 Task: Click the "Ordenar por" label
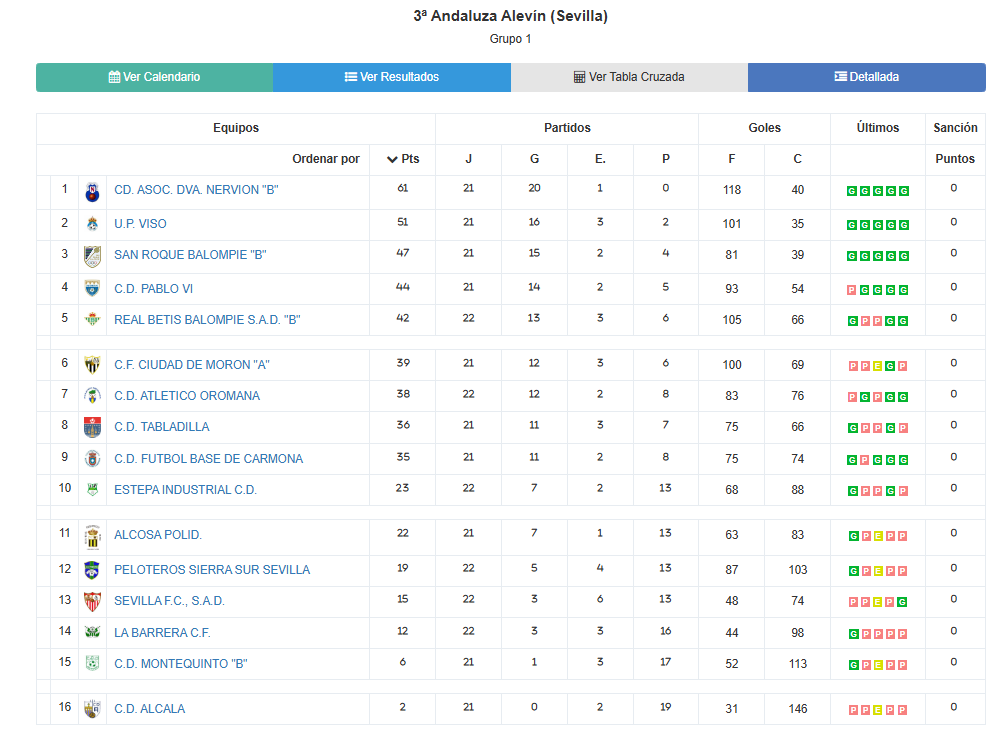point(326,159)
